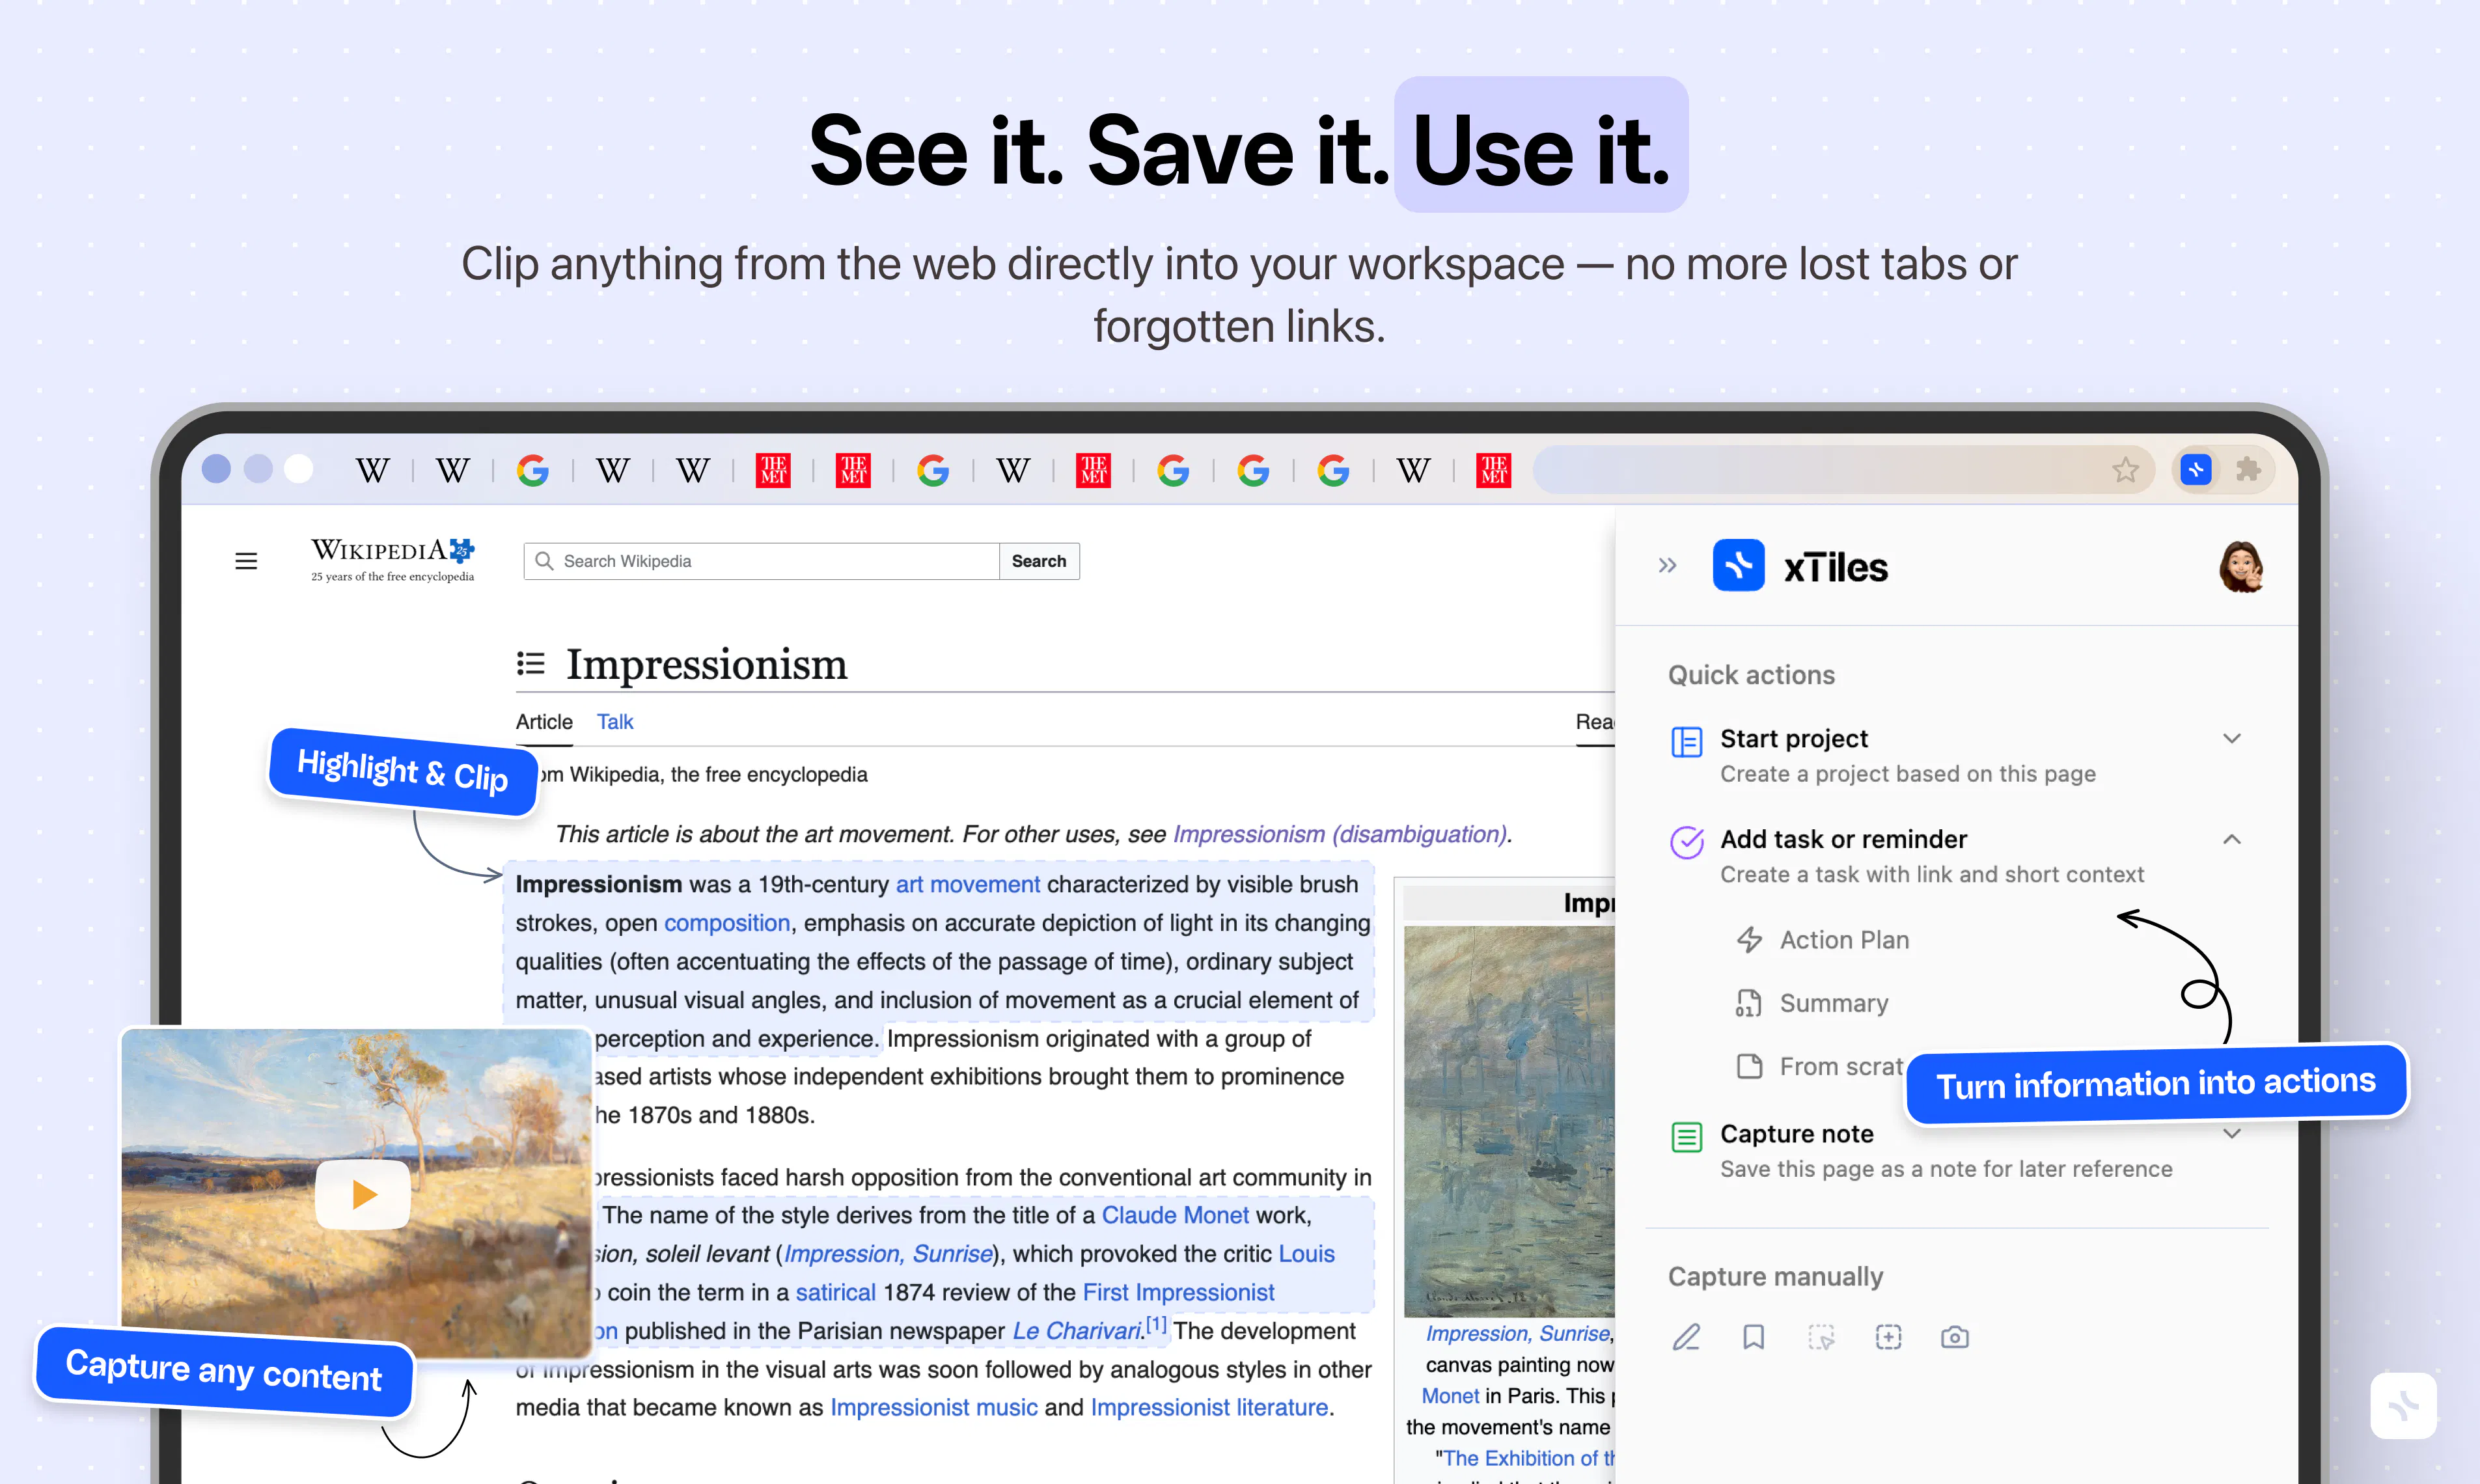Open the 'Louis' link in the article
This screenshot has width=2480, height=1484.
click(x=1306, y=1254)
